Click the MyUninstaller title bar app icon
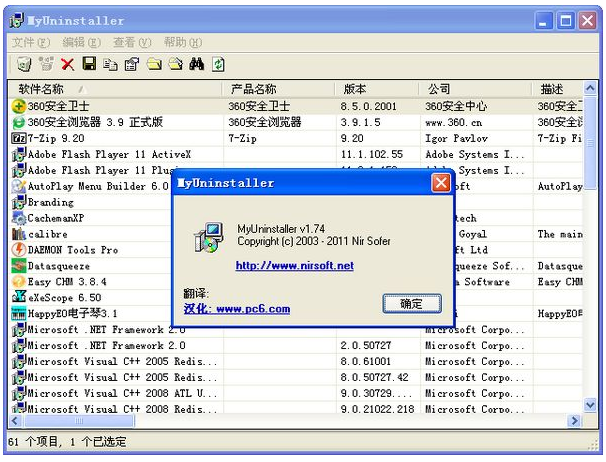 pyautogui.click(x=17, y=20)
